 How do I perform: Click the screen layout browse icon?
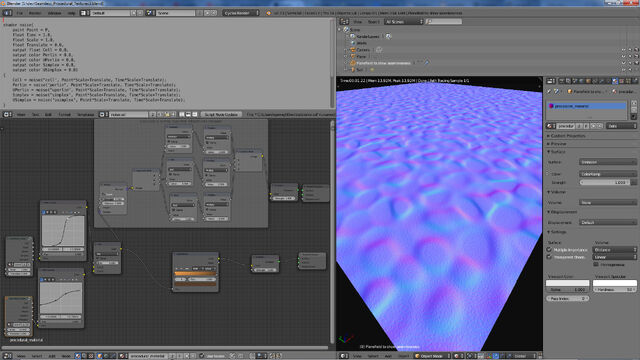(x=84, y=13)
